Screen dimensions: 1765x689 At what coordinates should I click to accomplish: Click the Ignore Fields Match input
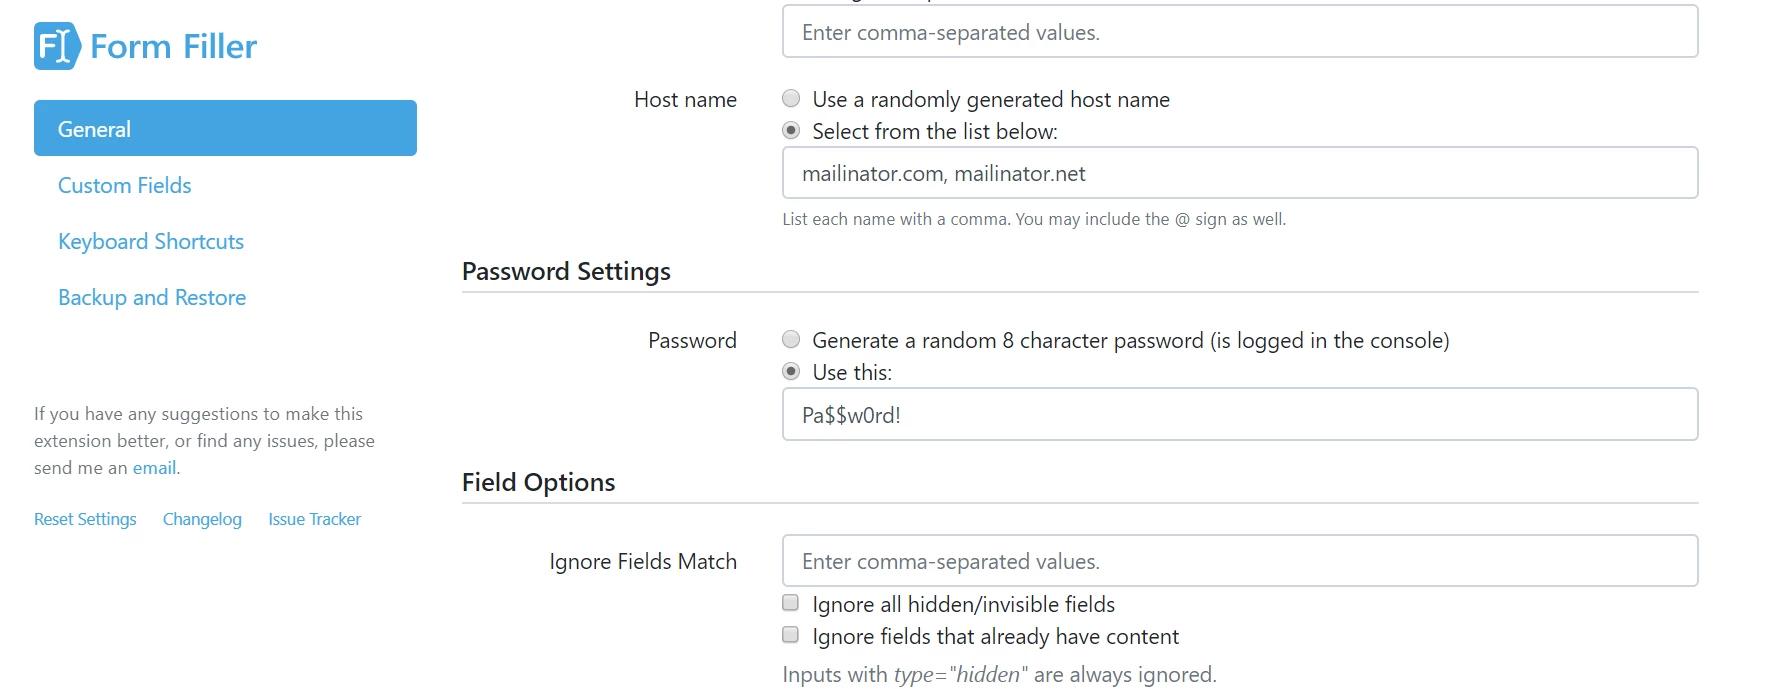click(1239, 561)
